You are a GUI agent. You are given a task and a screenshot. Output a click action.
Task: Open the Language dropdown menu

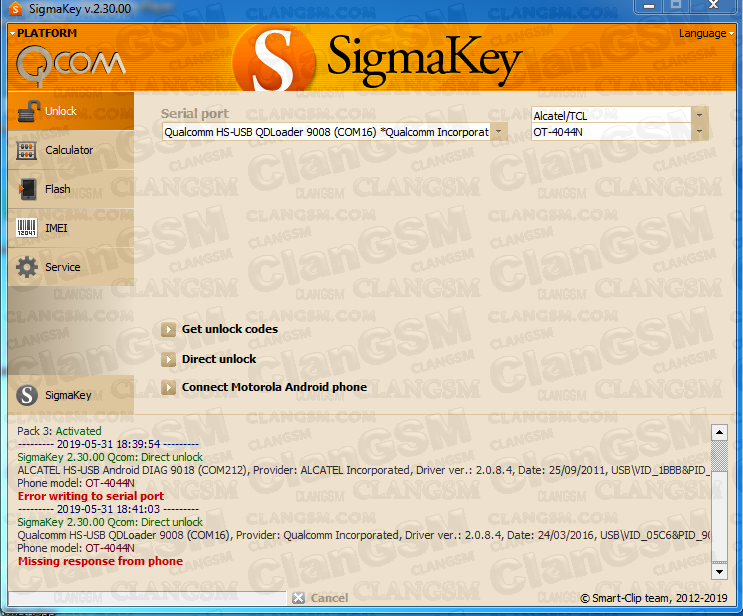[x=706, y=34]
